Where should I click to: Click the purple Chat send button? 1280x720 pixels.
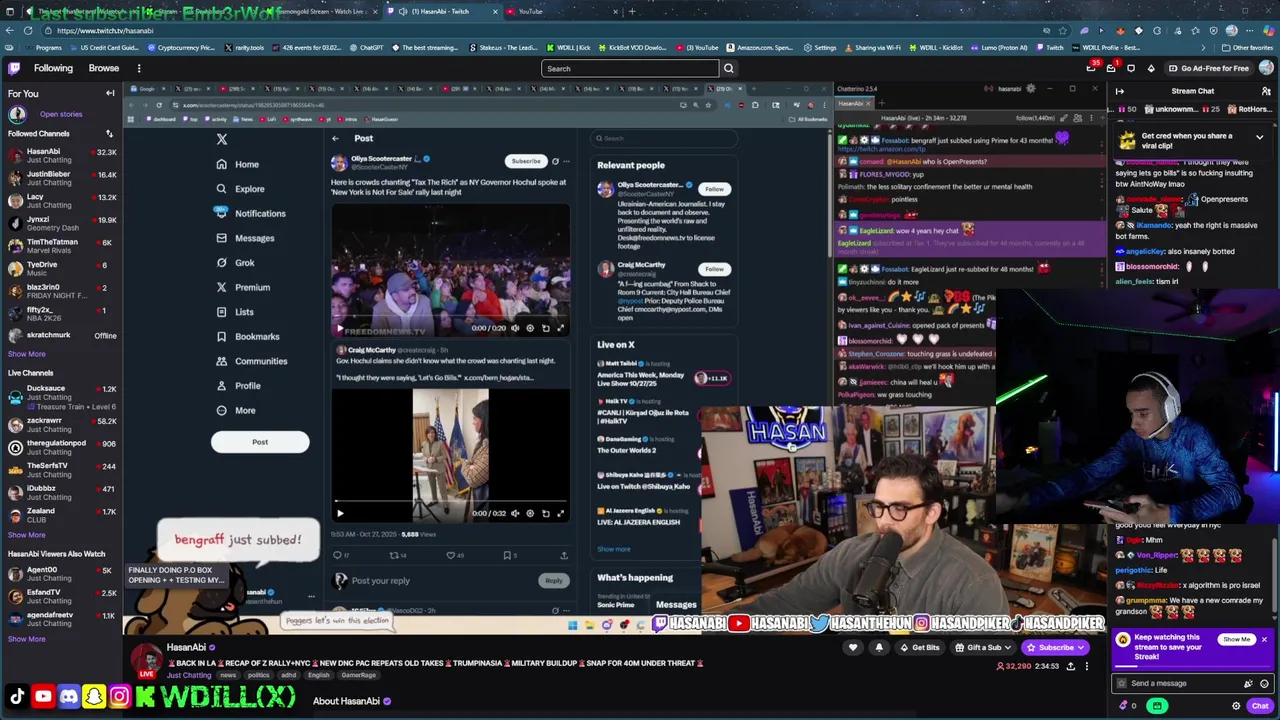pyautogui.click(x=1260, y=706)
